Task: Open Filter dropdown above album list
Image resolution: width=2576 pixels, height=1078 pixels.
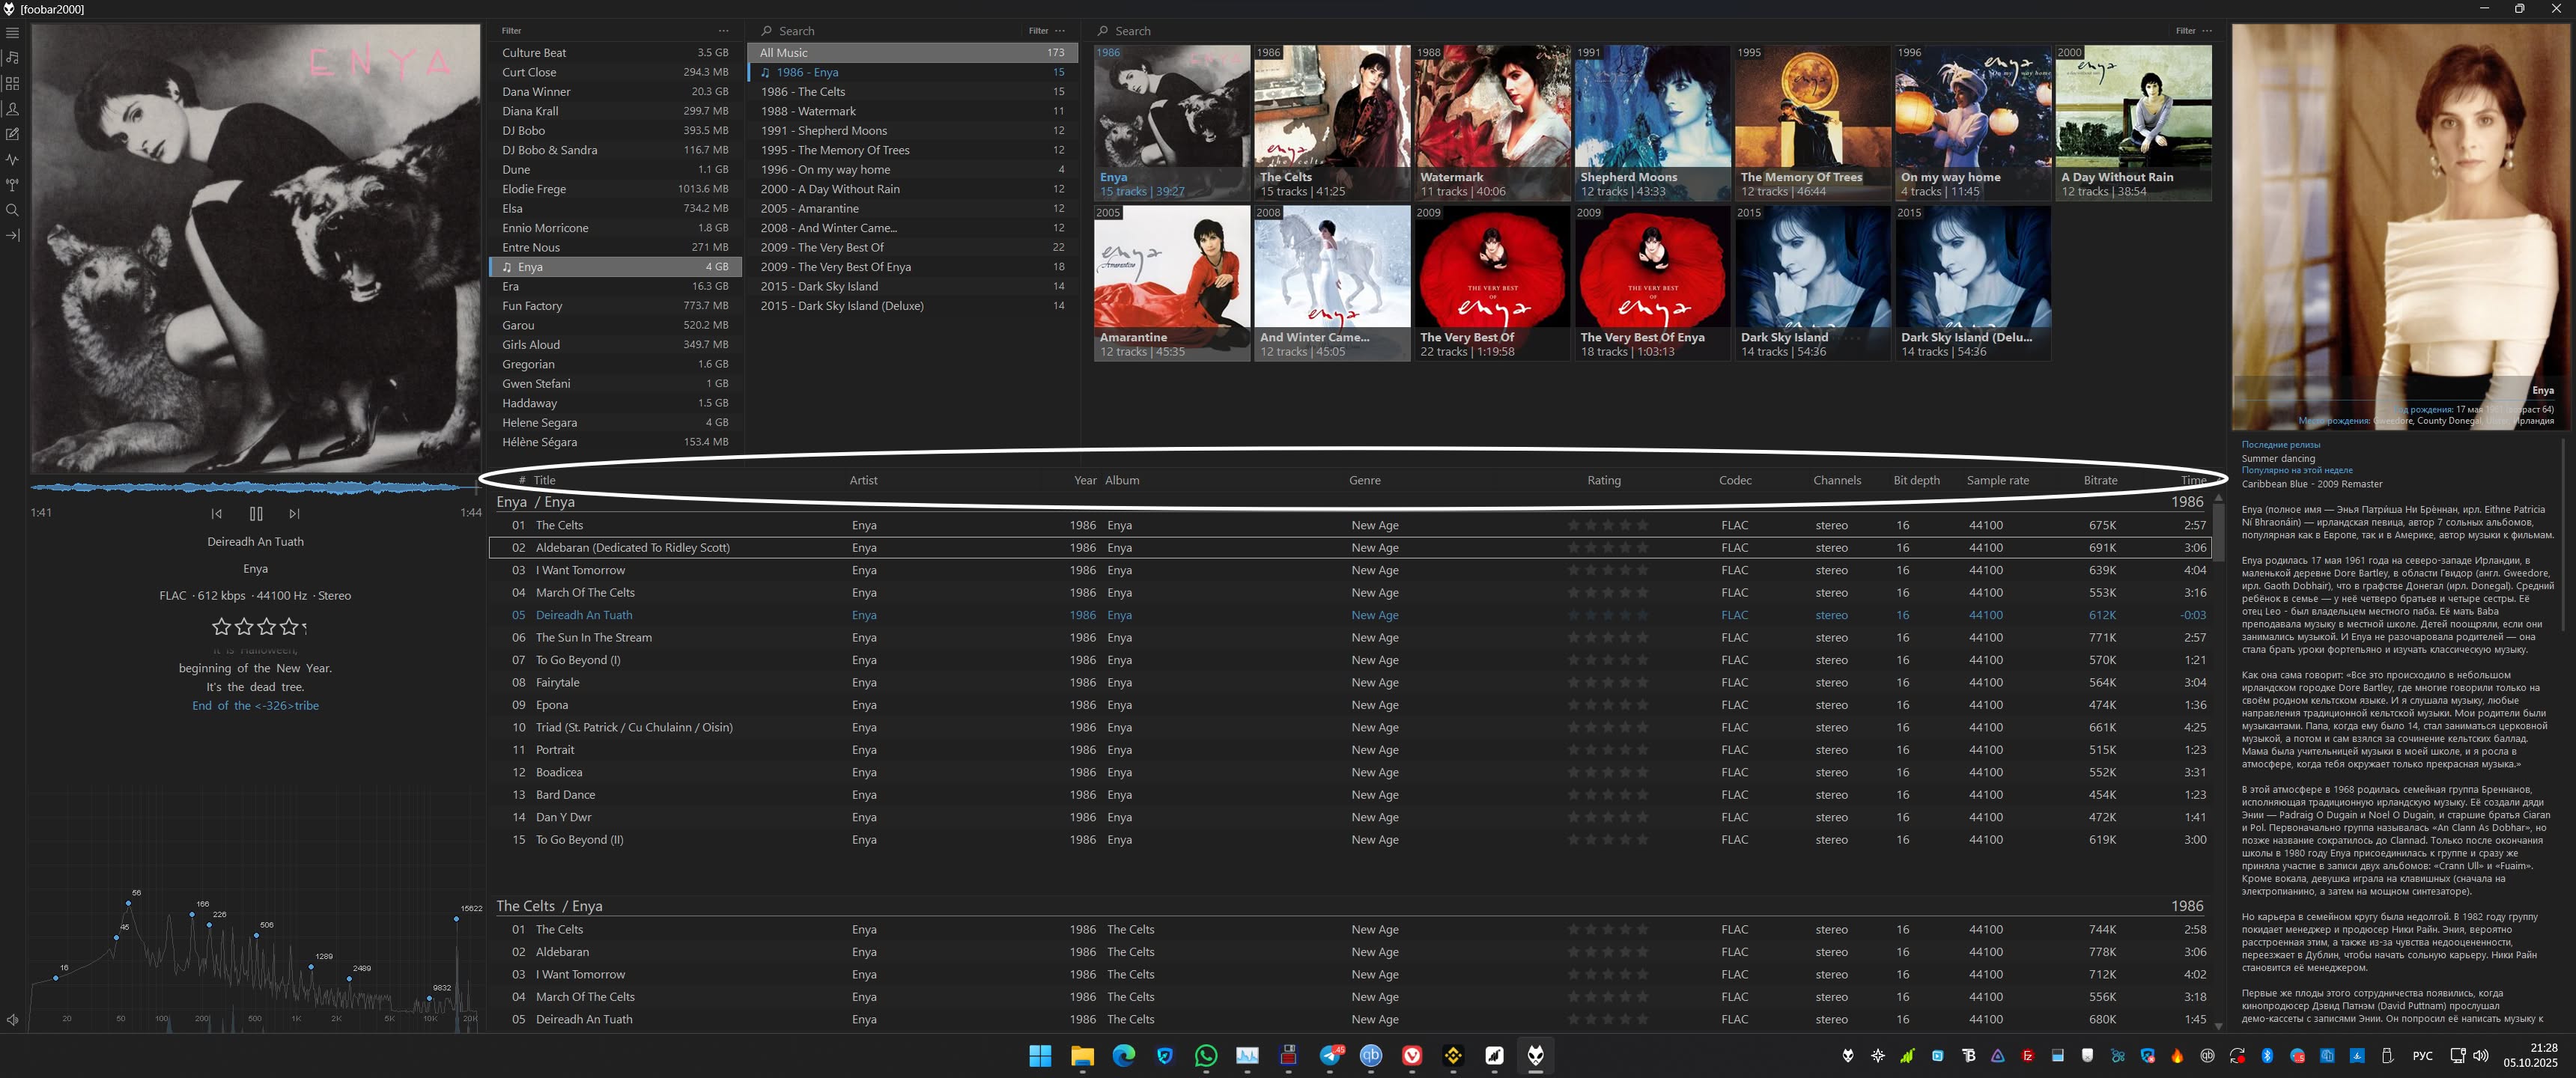Action: [x=1038, y=31]
